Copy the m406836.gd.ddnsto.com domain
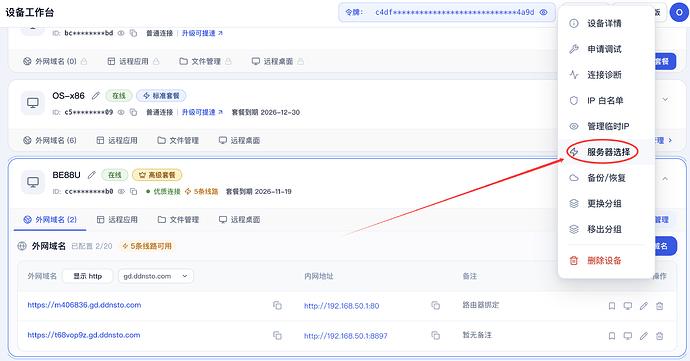690x361 pixels. click(277, 305)
